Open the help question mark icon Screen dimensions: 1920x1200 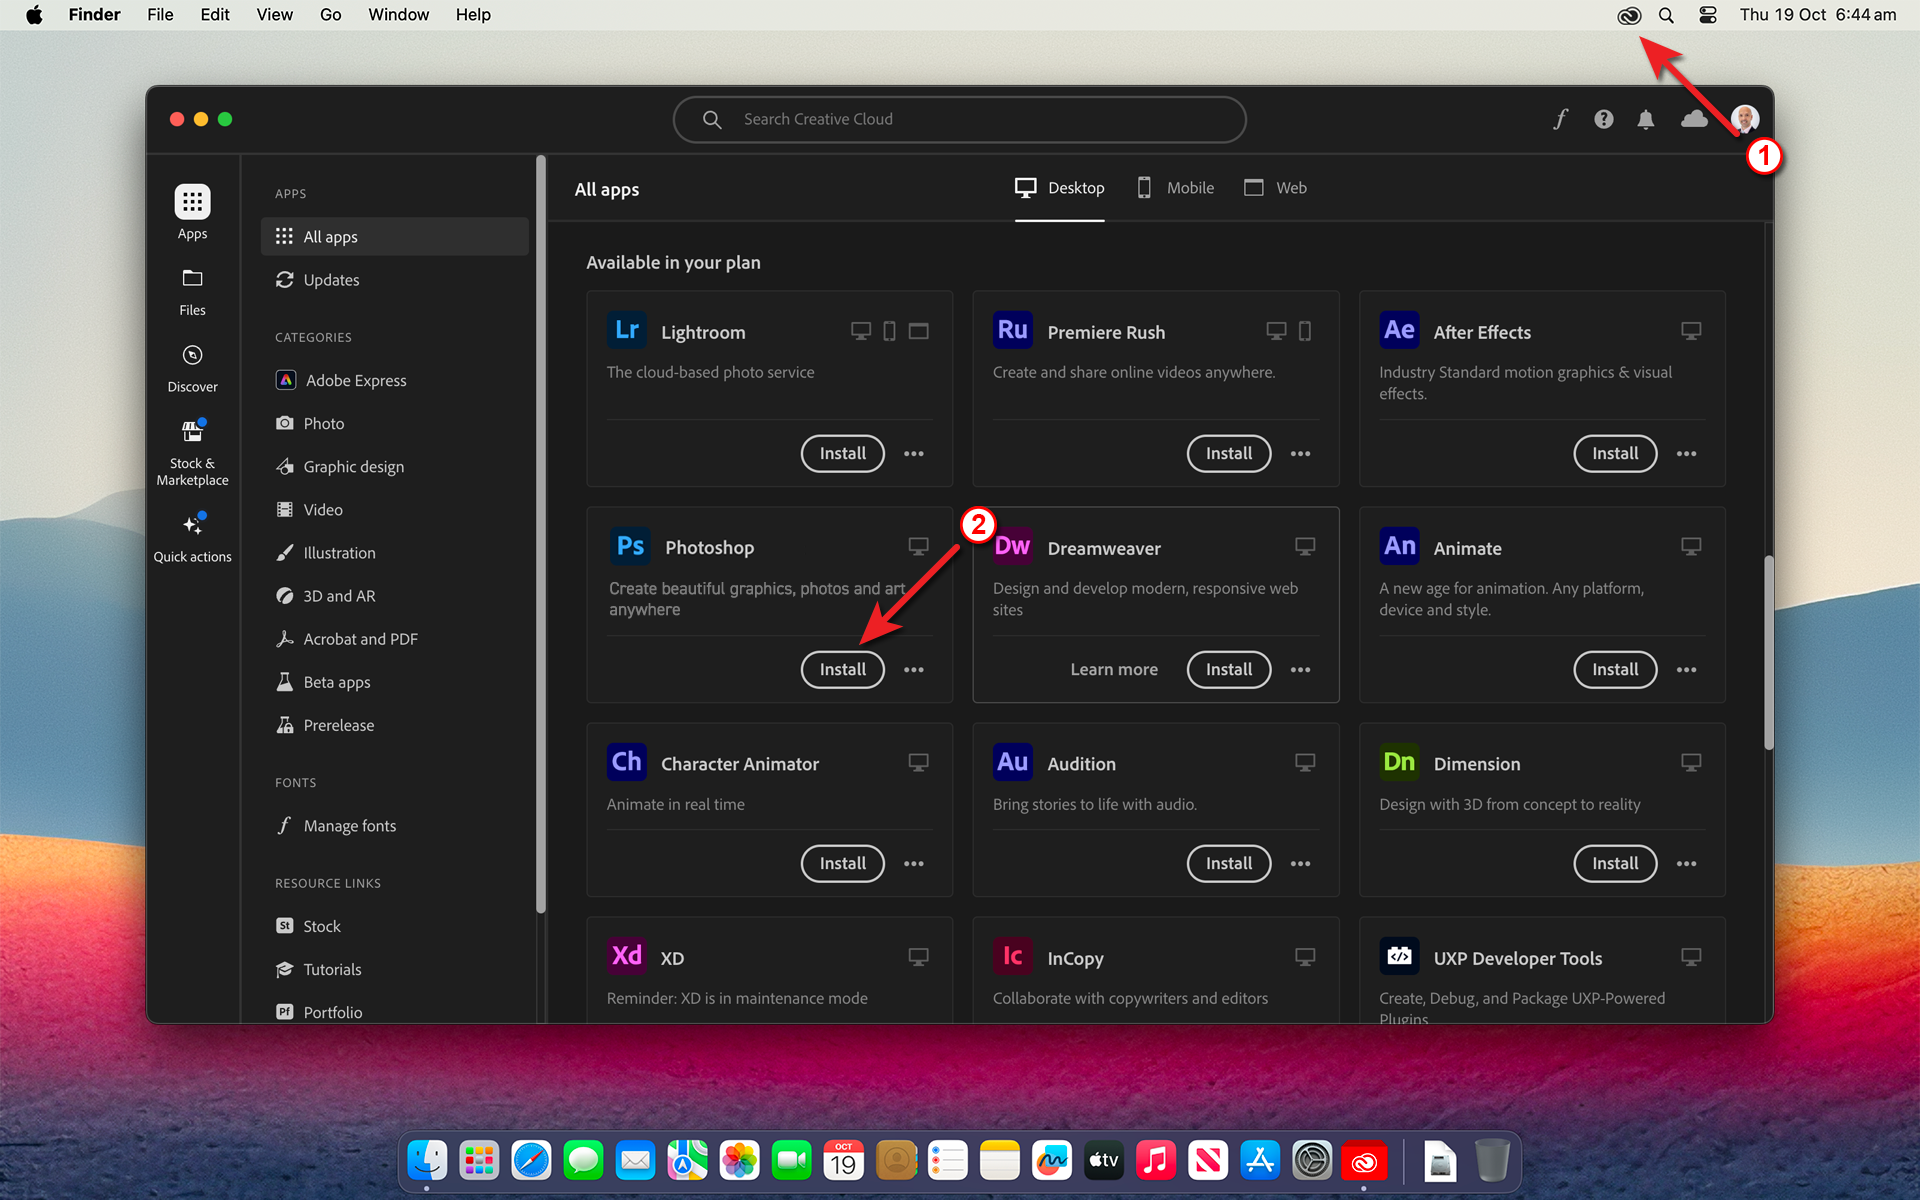click(x=1603, y=119)
